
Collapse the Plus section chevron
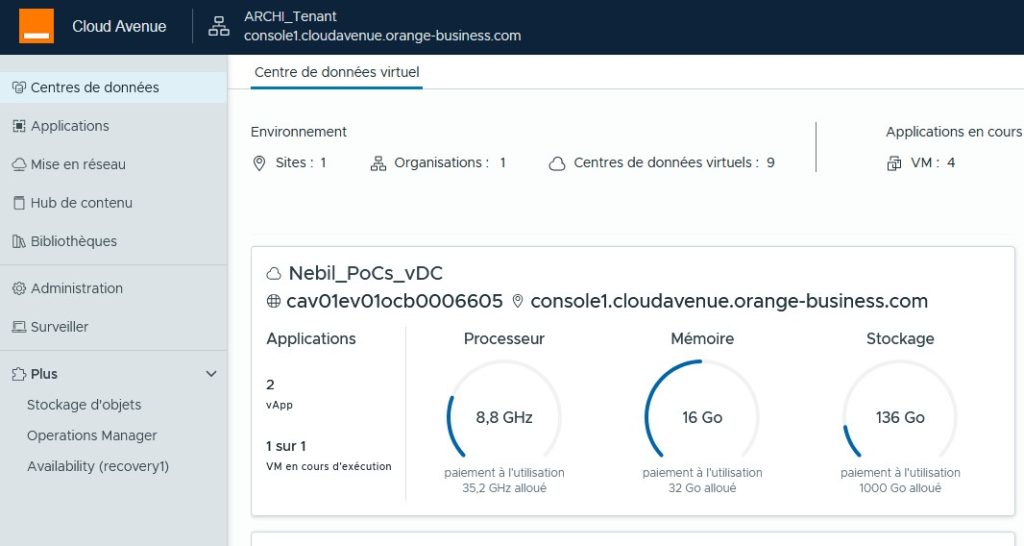(211, 374)
